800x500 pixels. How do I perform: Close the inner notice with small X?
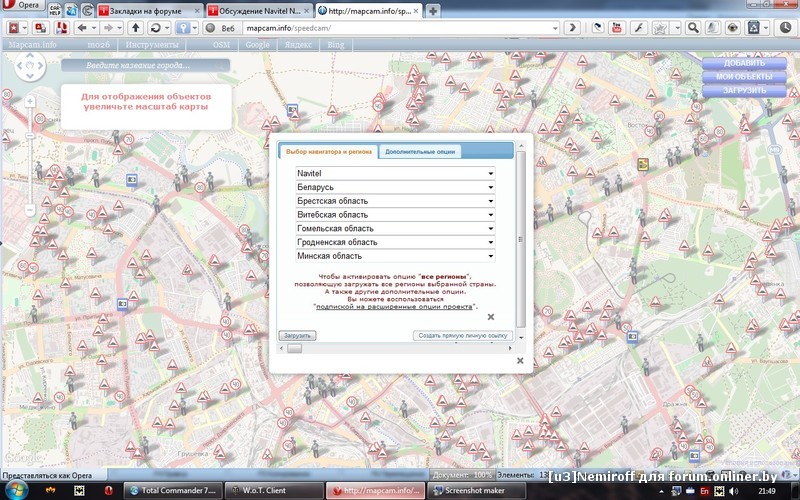coord(491,317)
